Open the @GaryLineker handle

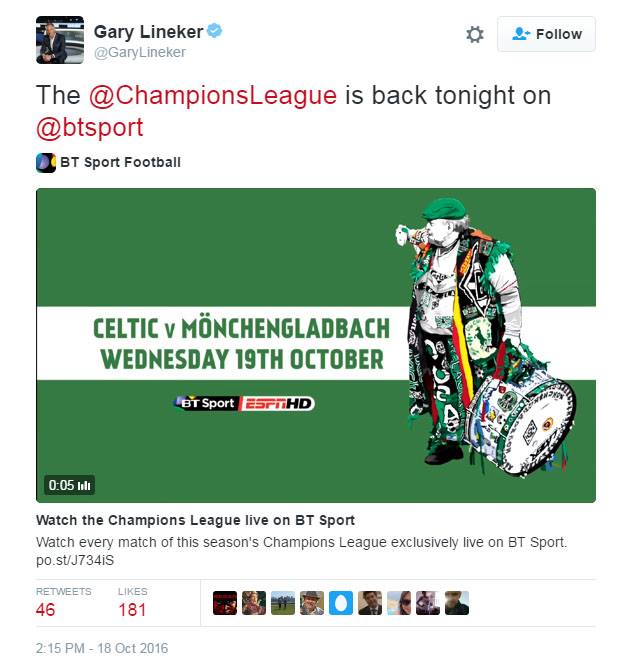pyautogui.click(x=140, y=52)
